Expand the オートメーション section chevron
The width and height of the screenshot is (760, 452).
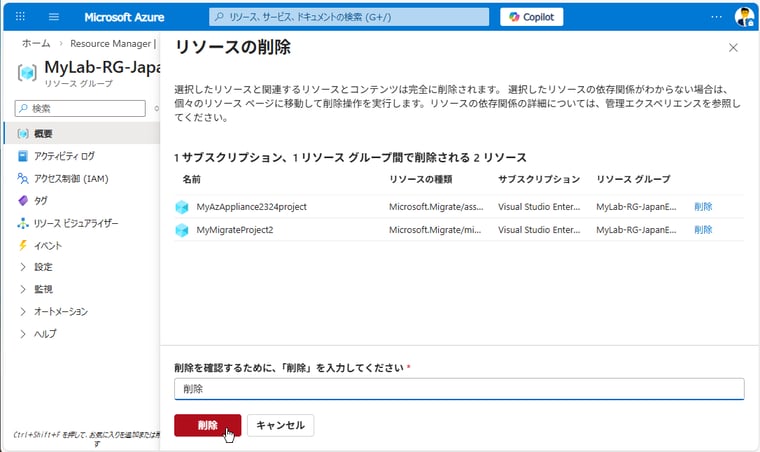click(23, 312)
